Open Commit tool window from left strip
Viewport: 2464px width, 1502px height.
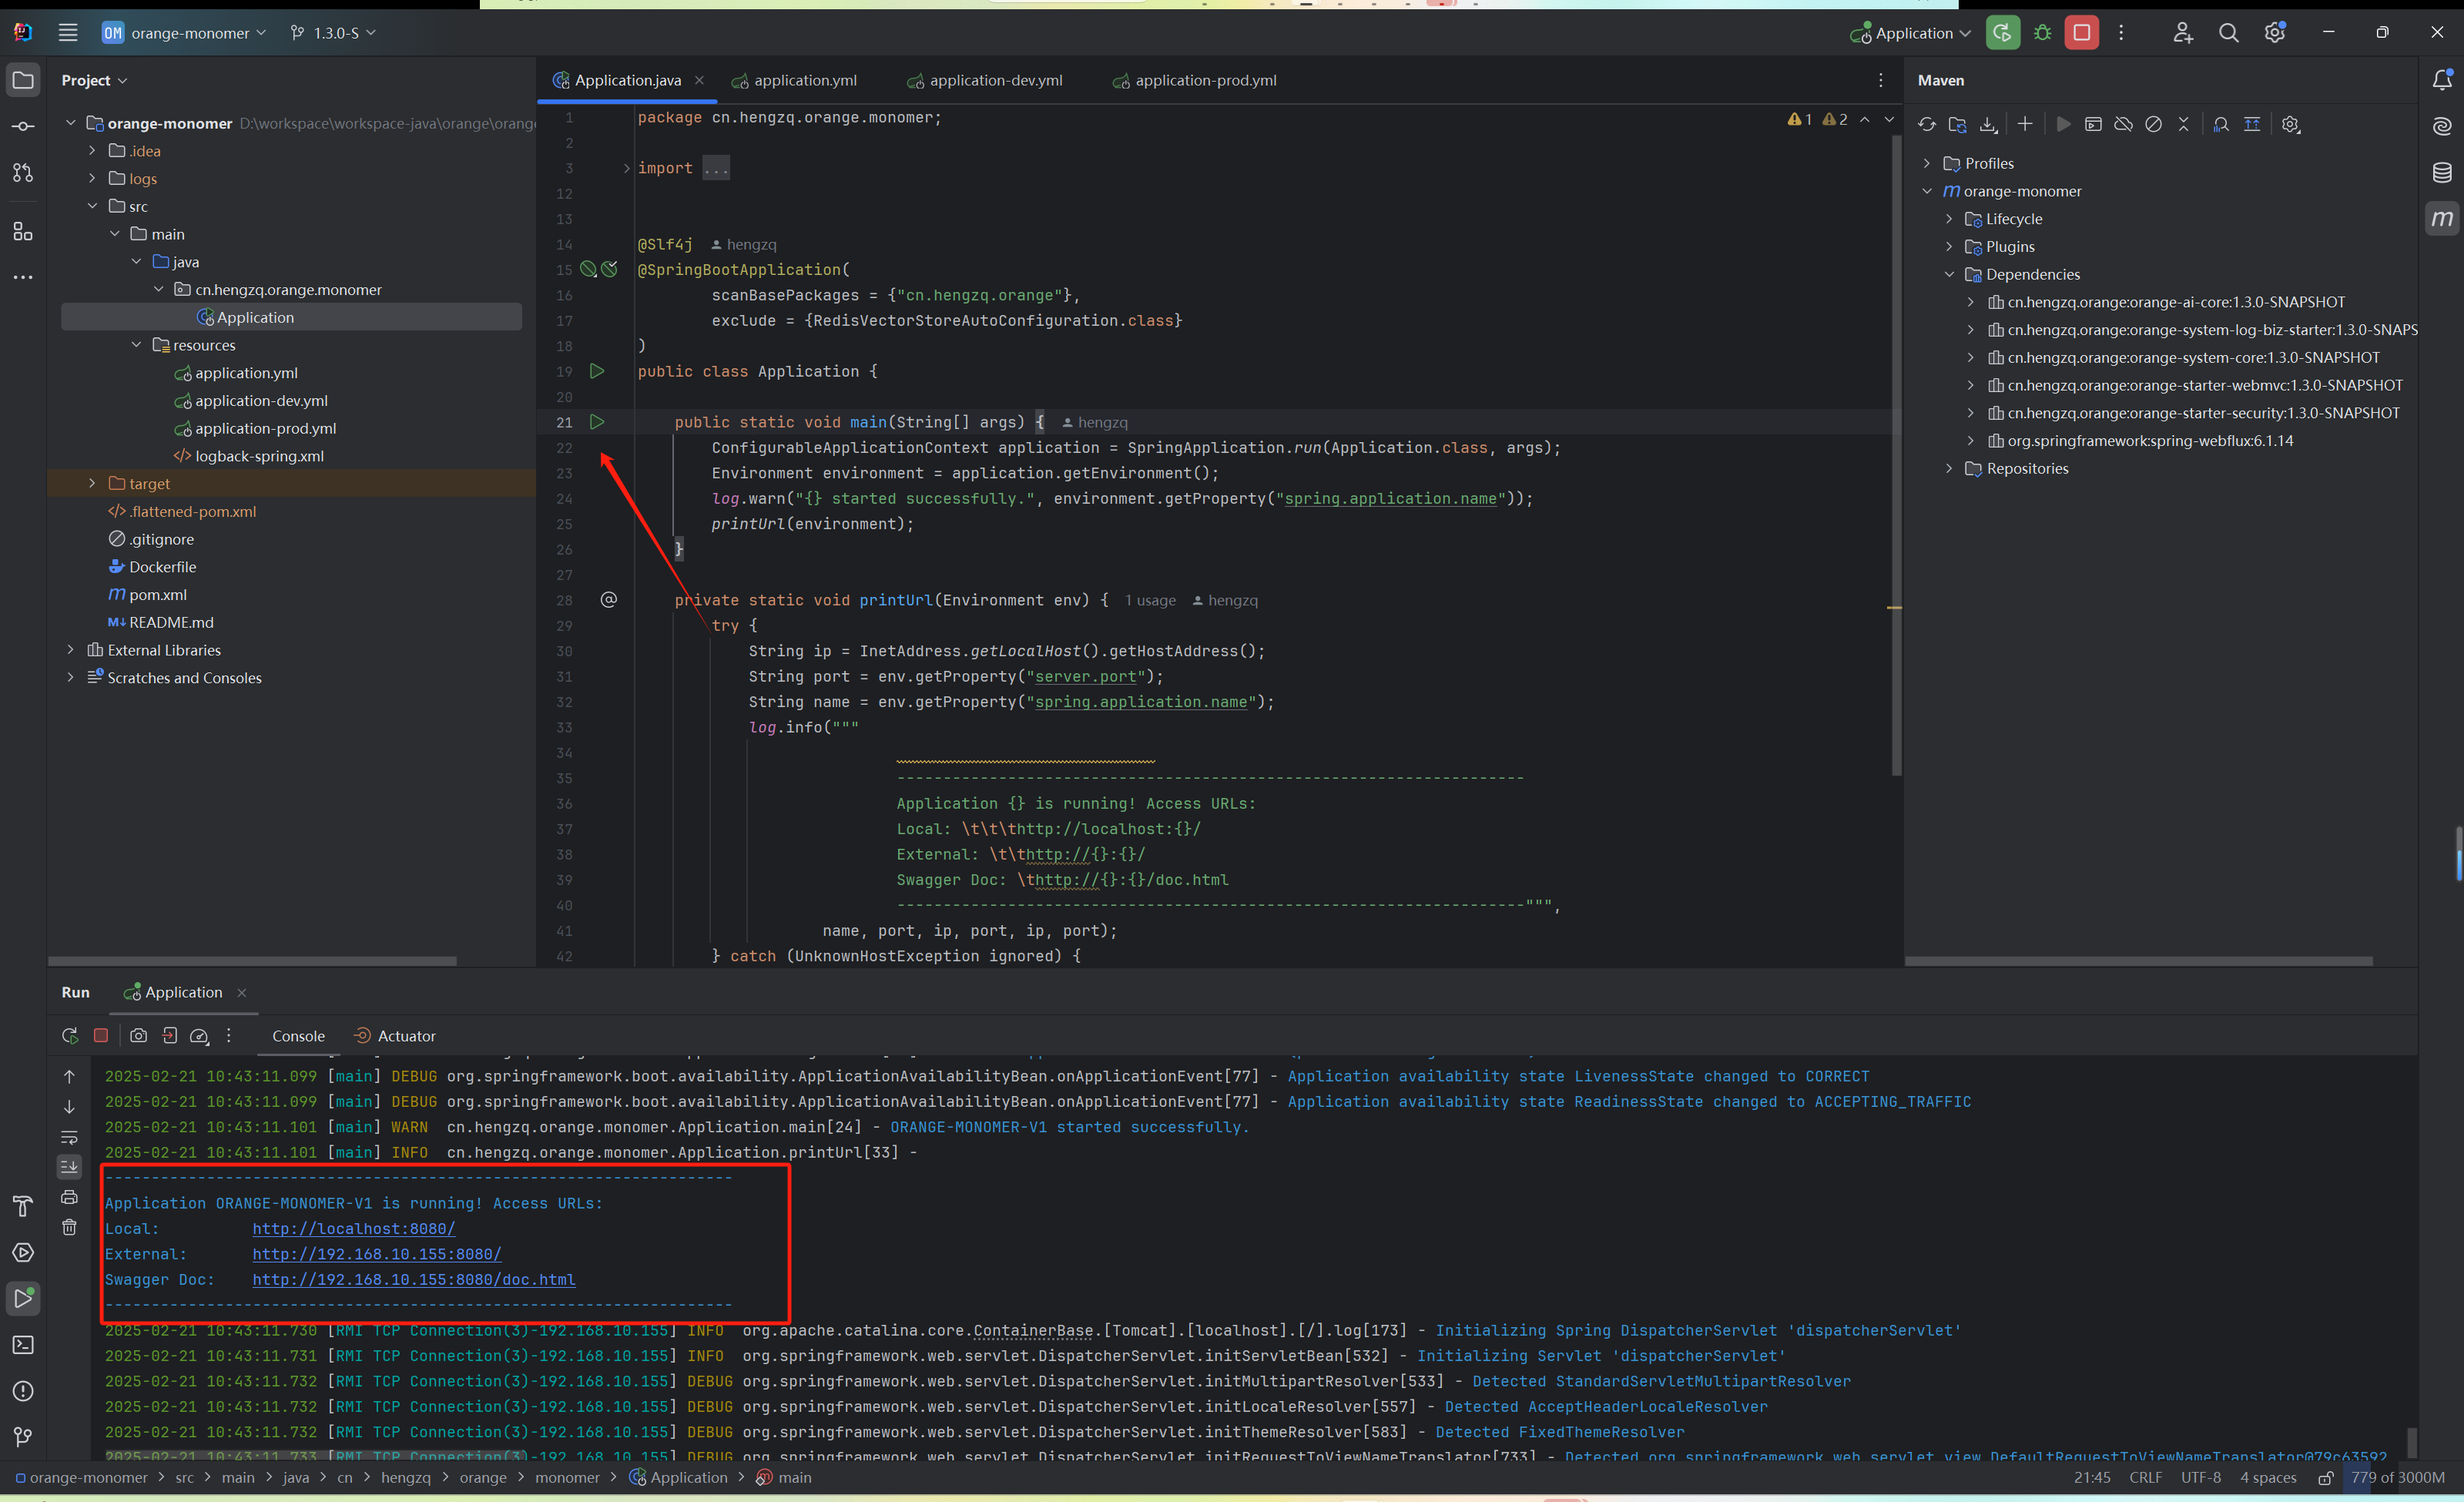coord(23,126)
